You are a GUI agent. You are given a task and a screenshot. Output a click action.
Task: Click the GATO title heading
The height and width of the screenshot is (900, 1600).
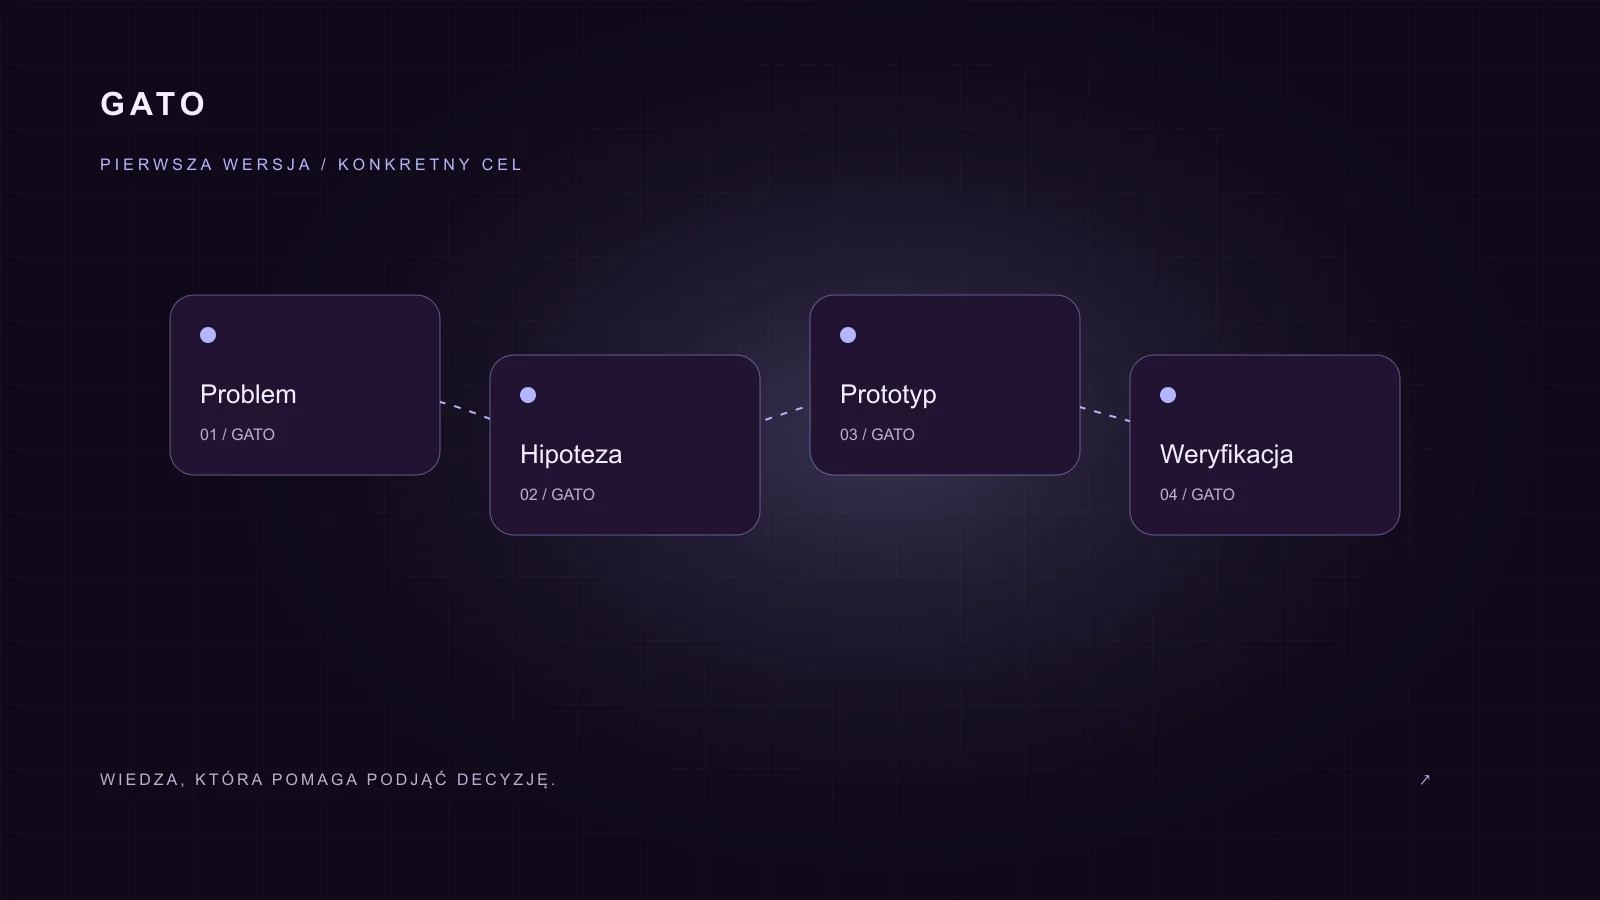point(153,104)
